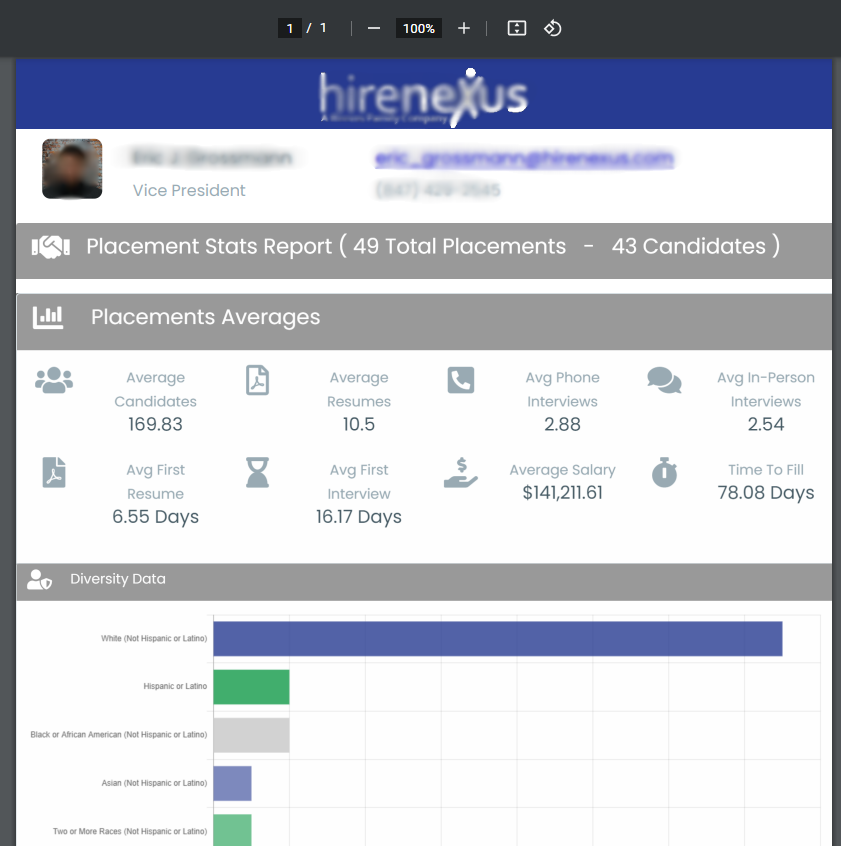Click the Avg First Interview hourglass icon

point(257,473)
